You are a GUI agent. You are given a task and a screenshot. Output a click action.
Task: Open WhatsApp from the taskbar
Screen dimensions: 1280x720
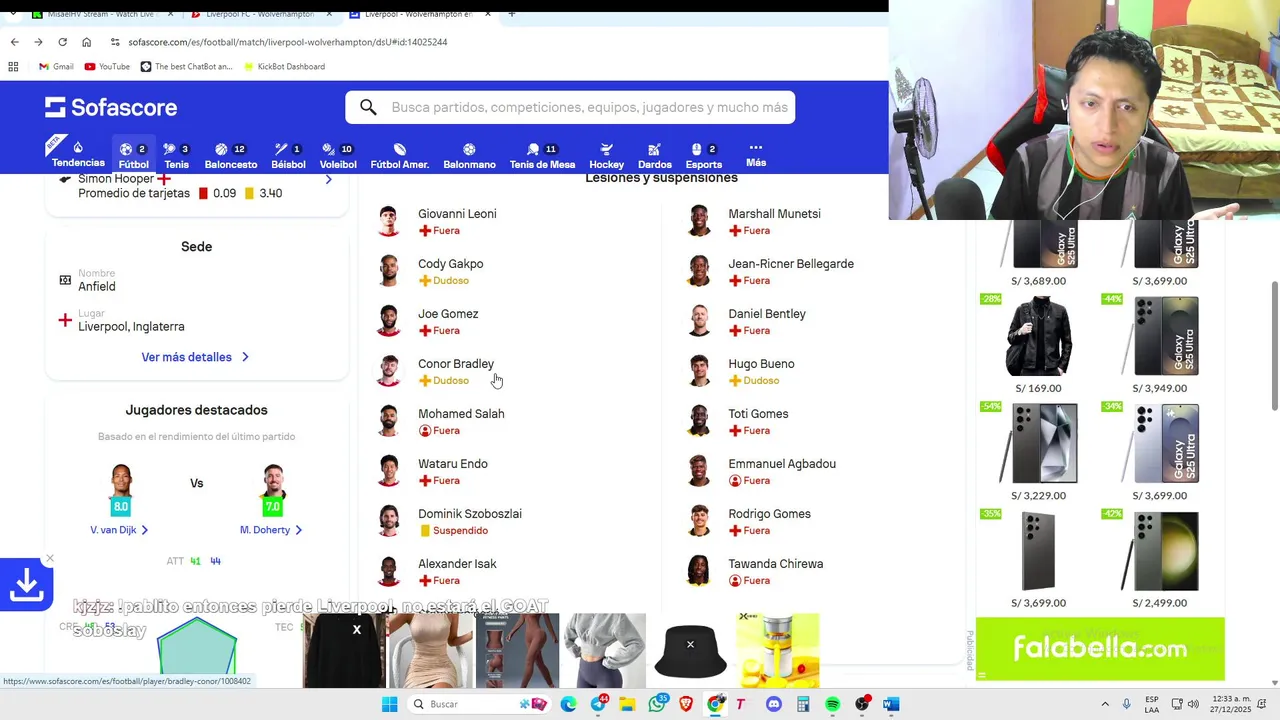click(x=657, y=704)
